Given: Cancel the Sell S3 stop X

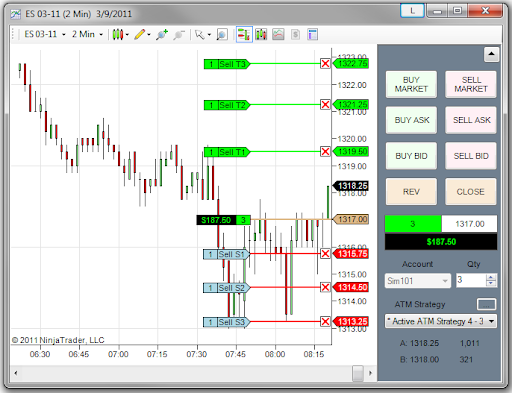Looking at the screenshot, I should click(x=325, y=322).
